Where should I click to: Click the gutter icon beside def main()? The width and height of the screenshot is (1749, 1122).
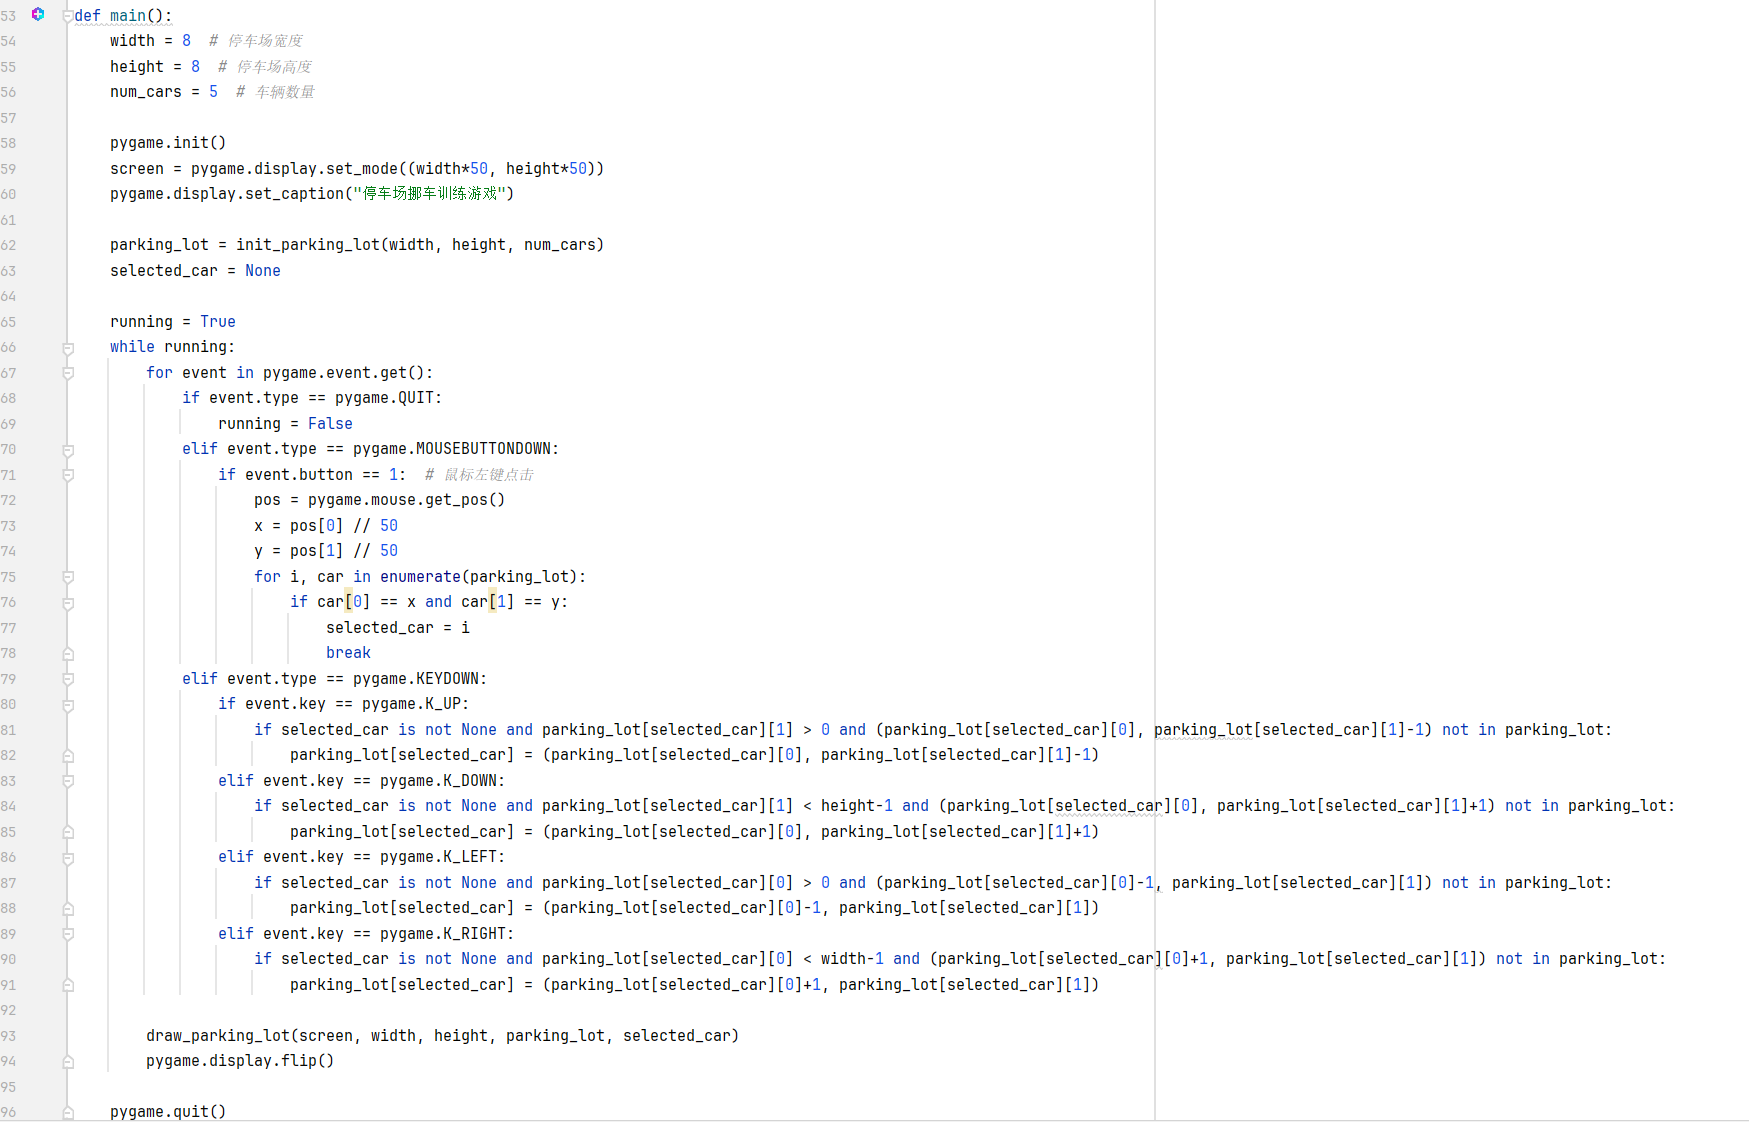(x=38, y=14)
